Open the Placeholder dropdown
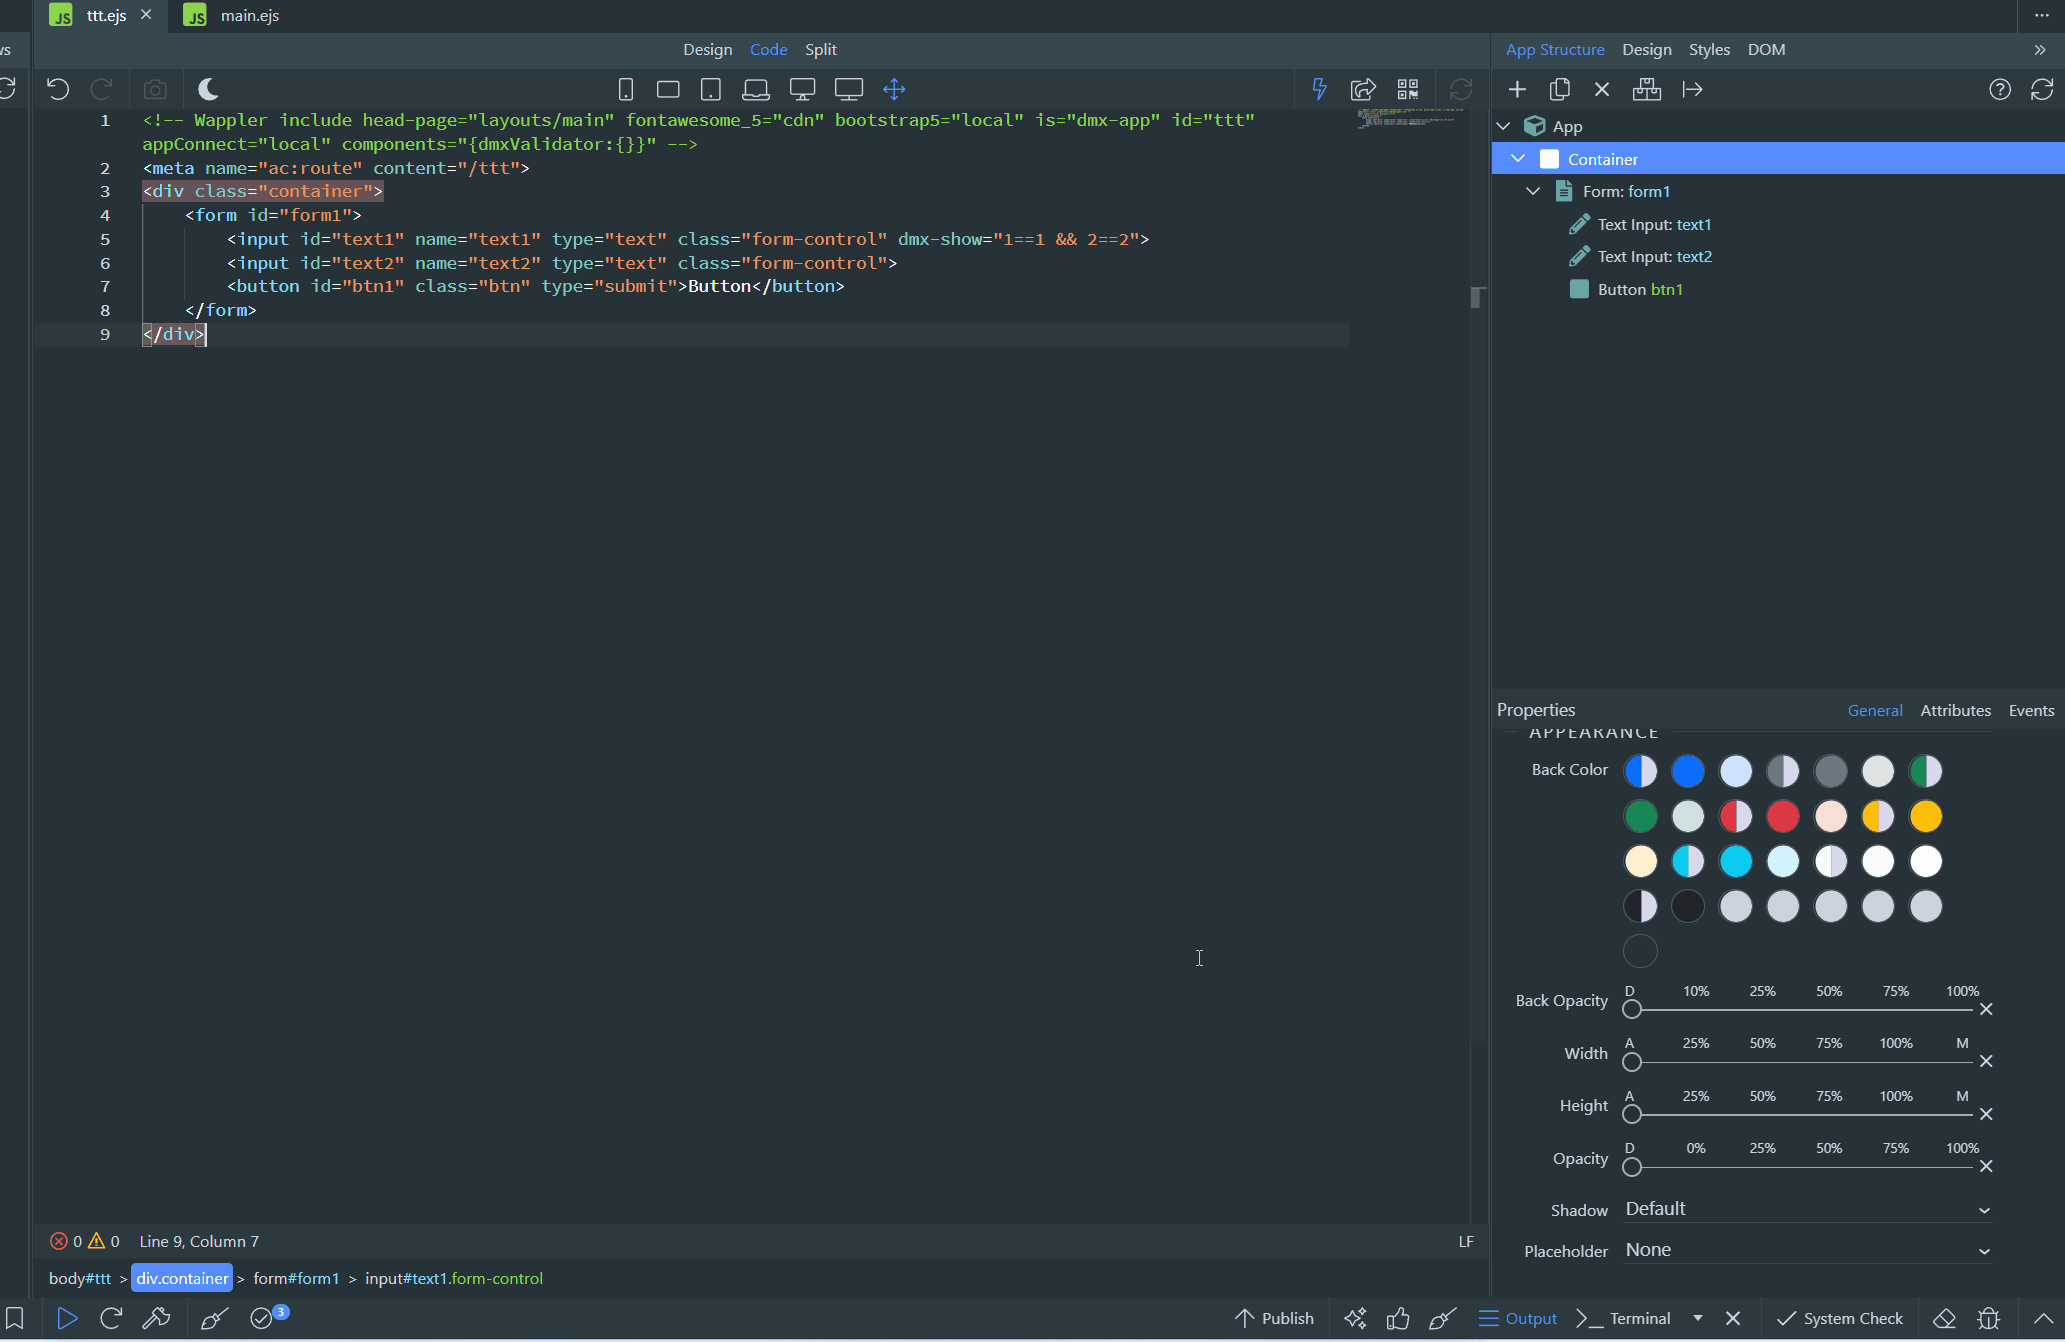 (x=1807, y=1250)
